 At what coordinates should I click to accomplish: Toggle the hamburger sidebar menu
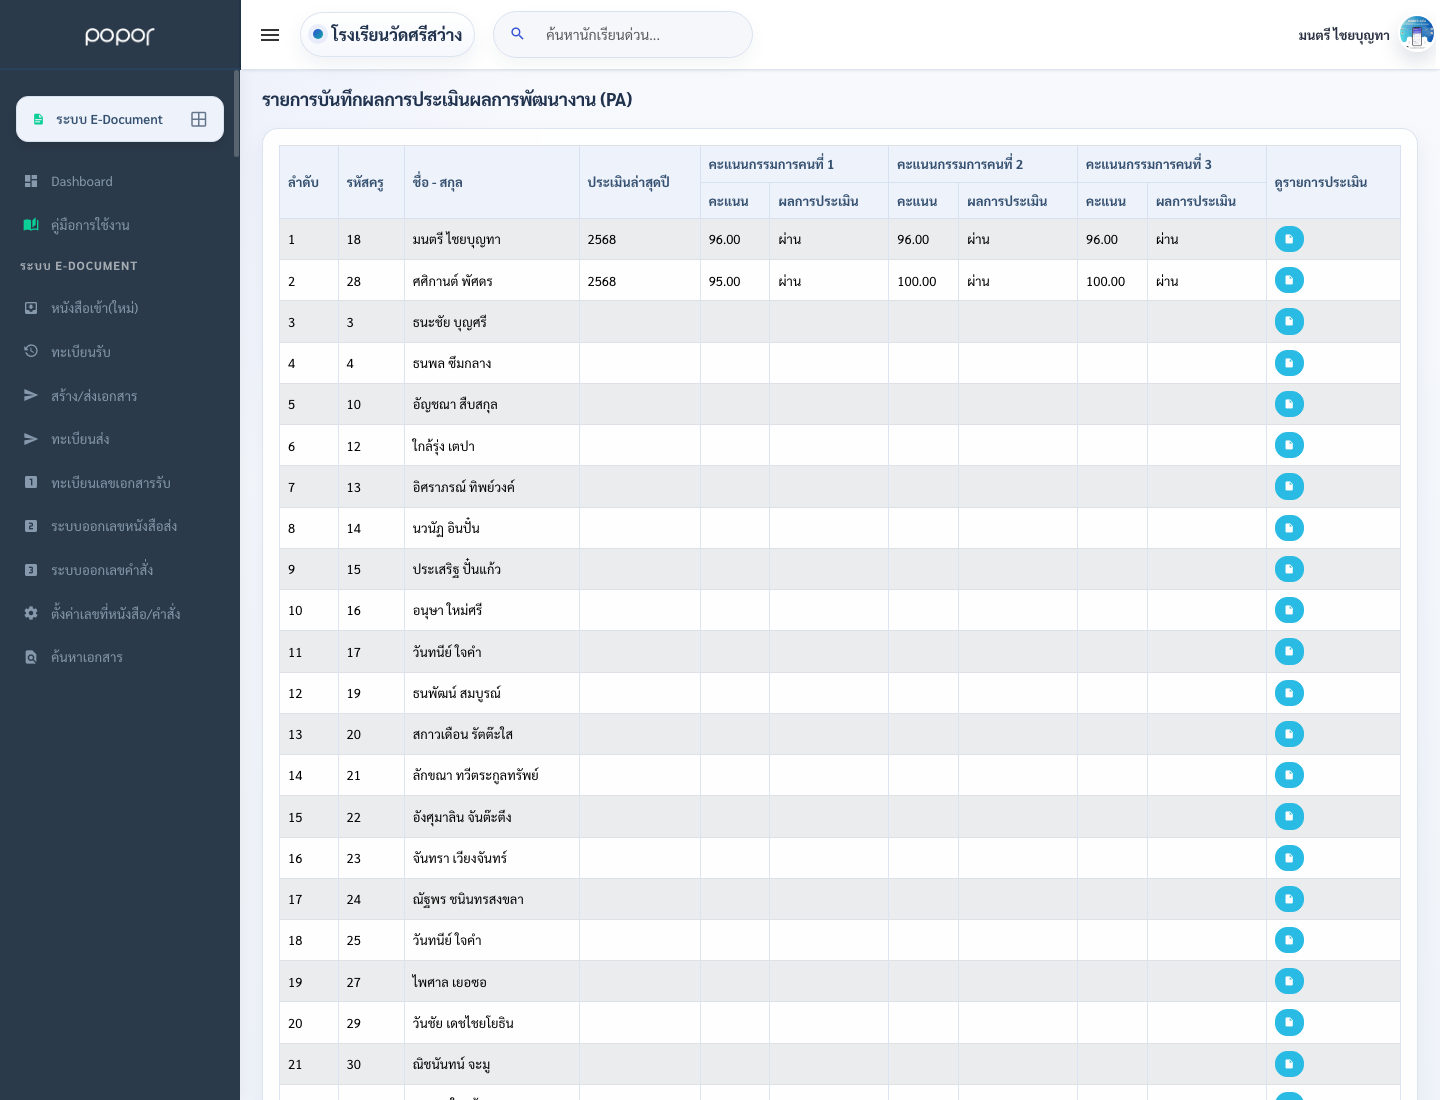[x=270, y=35]
